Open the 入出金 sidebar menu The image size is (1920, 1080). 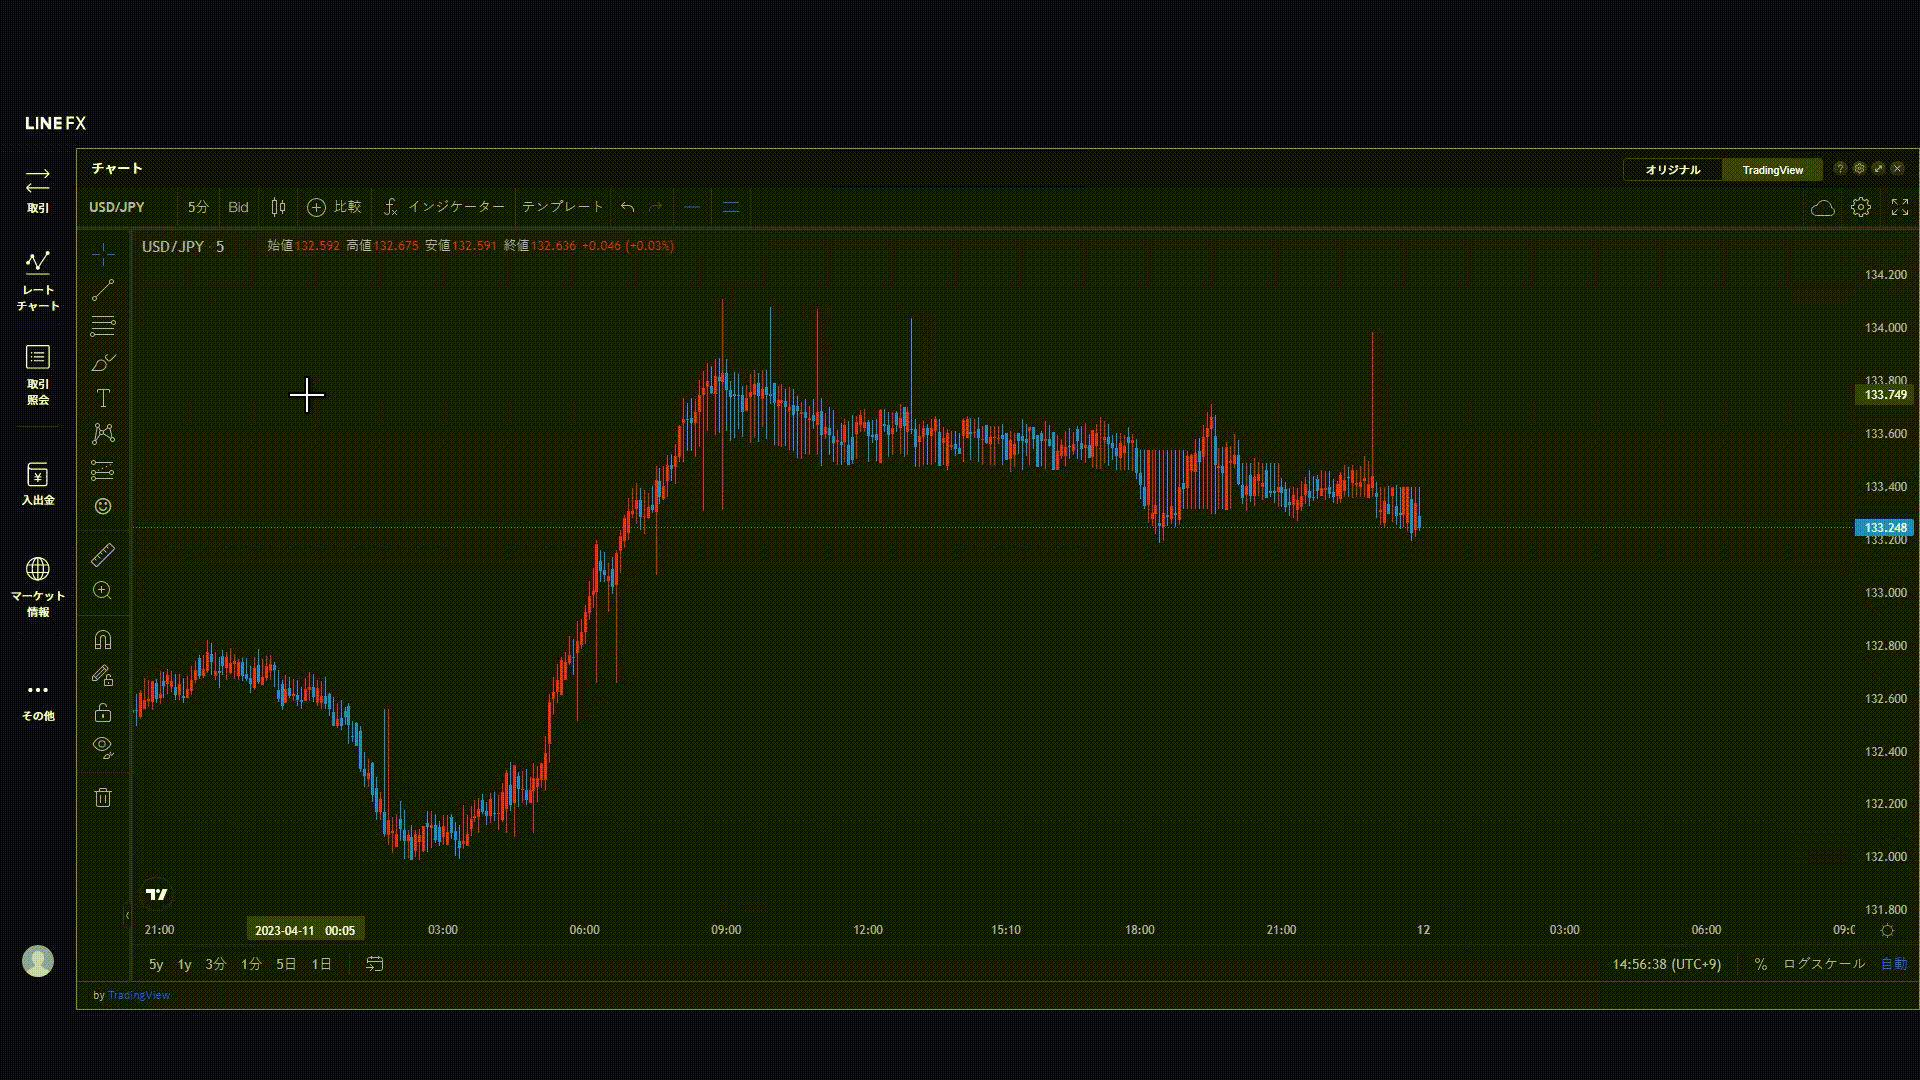[x=38, y=483]
